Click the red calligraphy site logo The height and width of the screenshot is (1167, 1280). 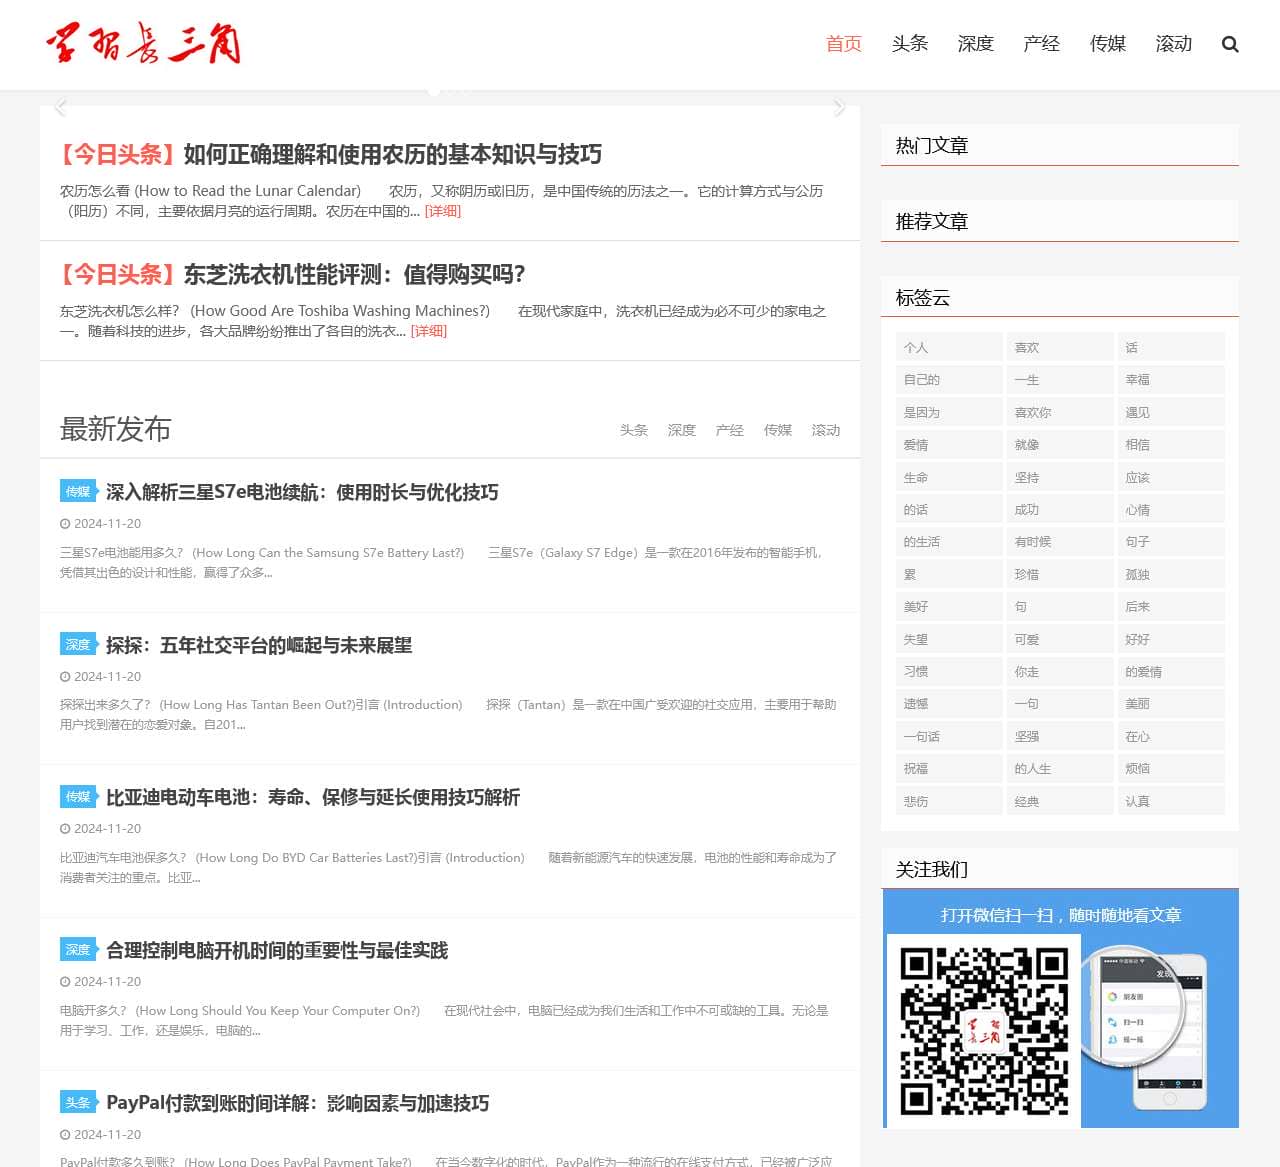[x=143, y=44]
